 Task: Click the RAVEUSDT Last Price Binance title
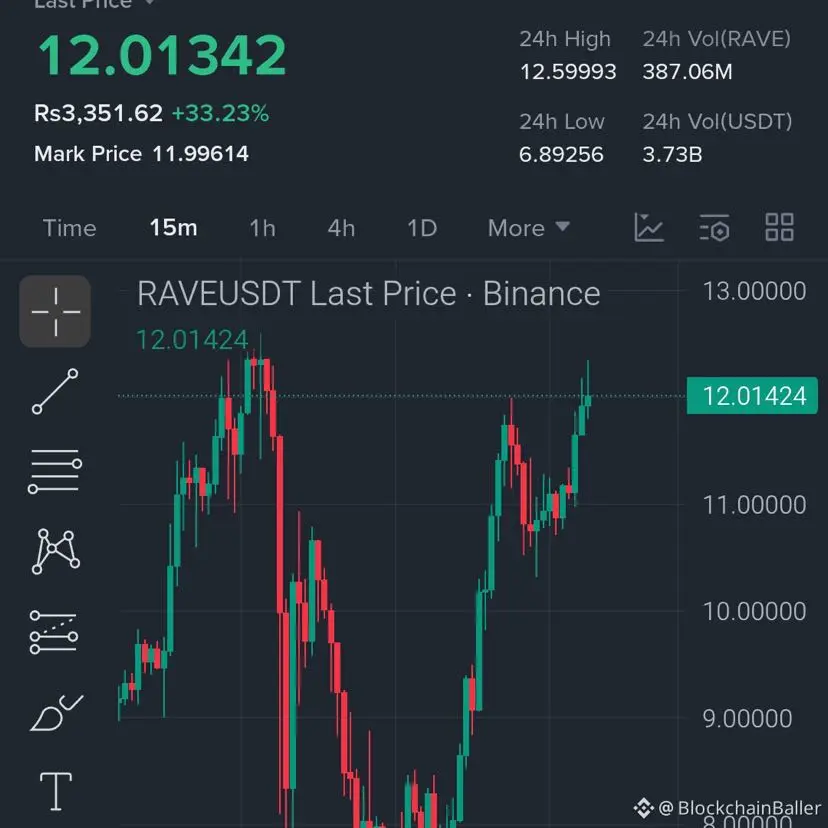(369, 294)
